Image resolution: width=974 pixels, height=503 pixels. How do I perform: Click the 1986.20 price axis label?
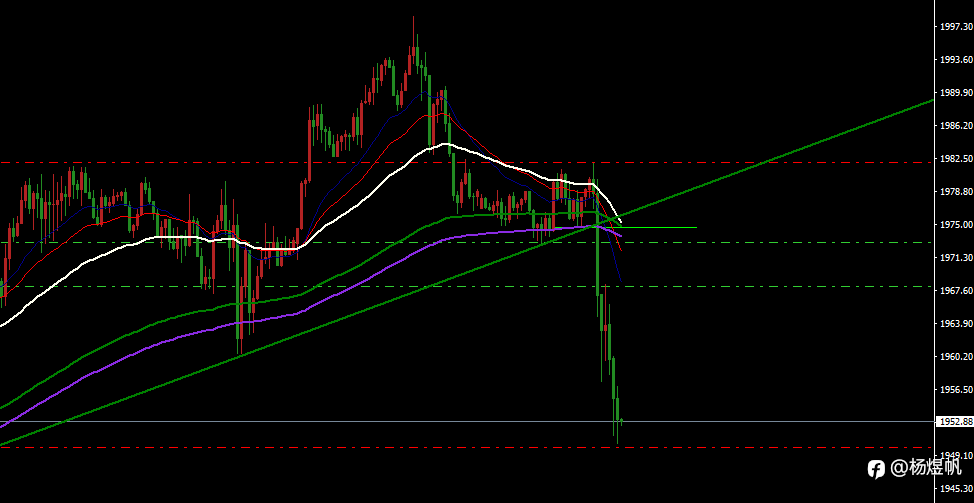[x=956, y=125]
